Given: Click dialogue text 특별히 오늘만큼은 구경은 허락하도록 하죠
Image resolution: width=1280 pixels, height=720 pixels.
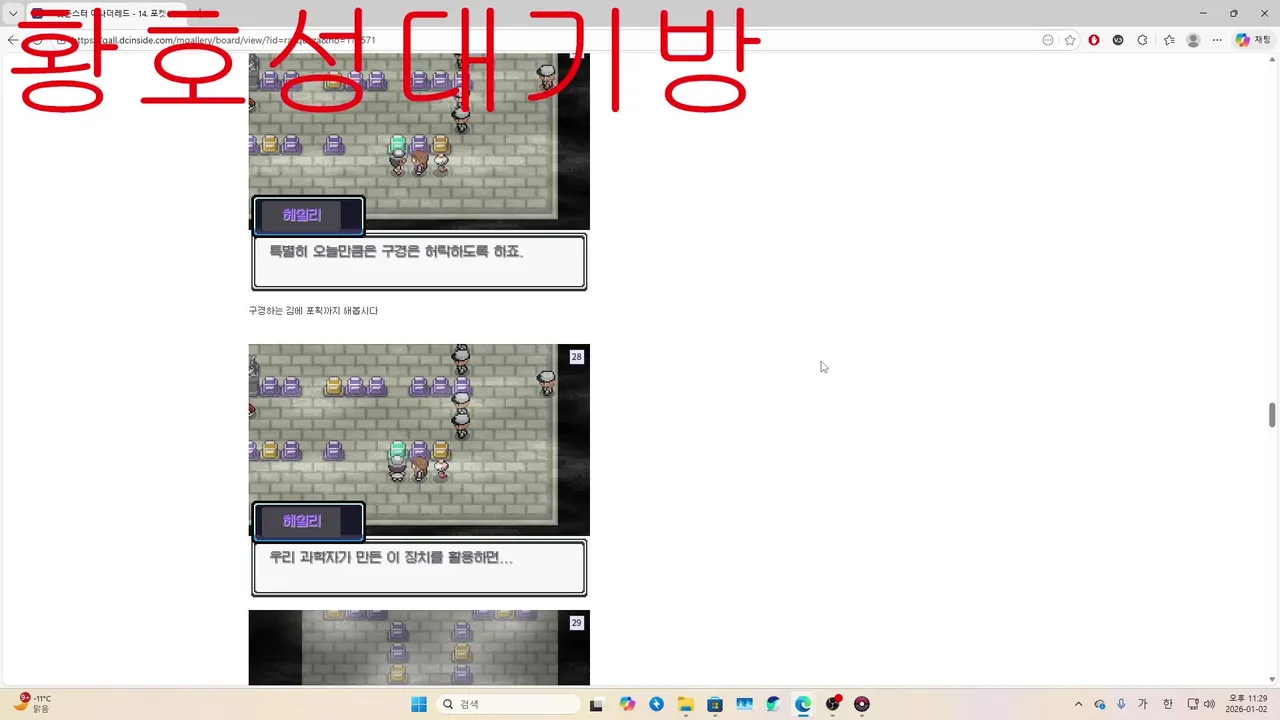Looking at the screenshot, I should (396, 251).
